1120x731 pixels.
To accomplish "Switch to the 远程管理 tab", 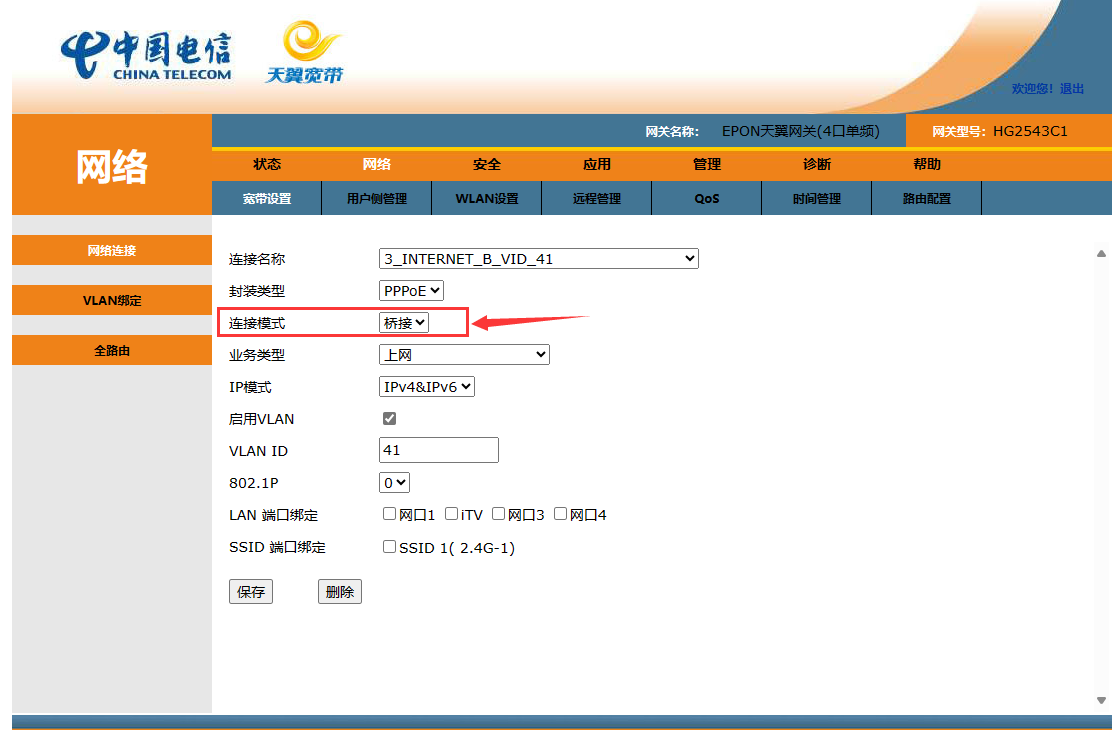I will click(x=597, y=199).
